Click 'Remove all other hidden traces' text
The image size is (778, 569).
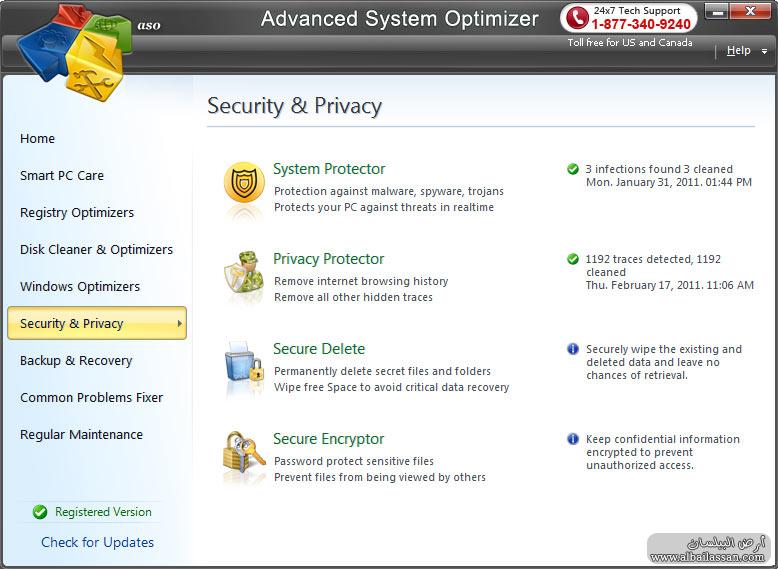[353, 297]
